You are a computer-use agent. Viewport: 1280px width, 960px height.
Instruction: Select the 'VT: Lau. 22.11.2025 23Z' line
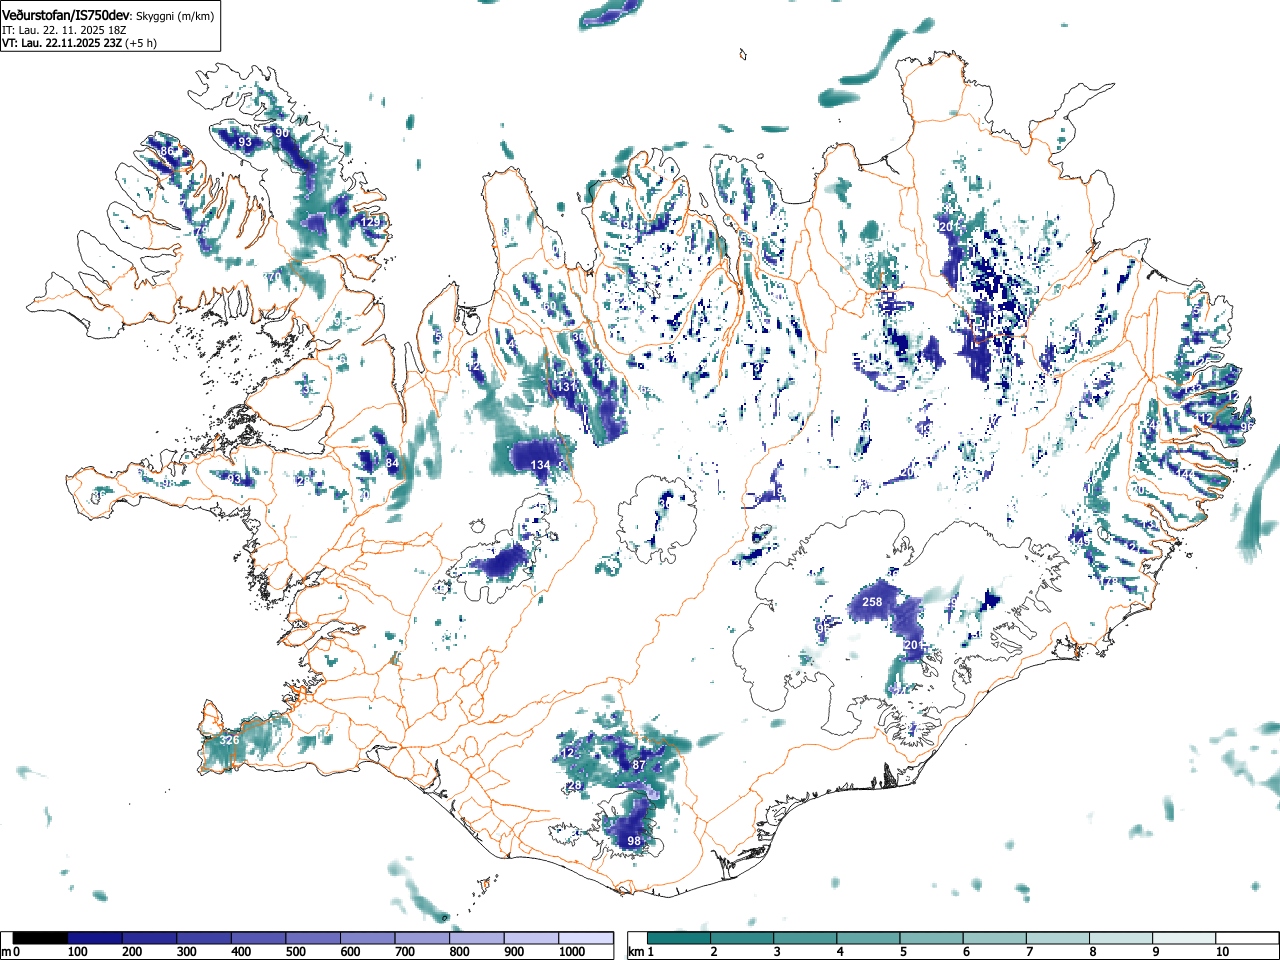pyautogui.click(x=62, y=43)
